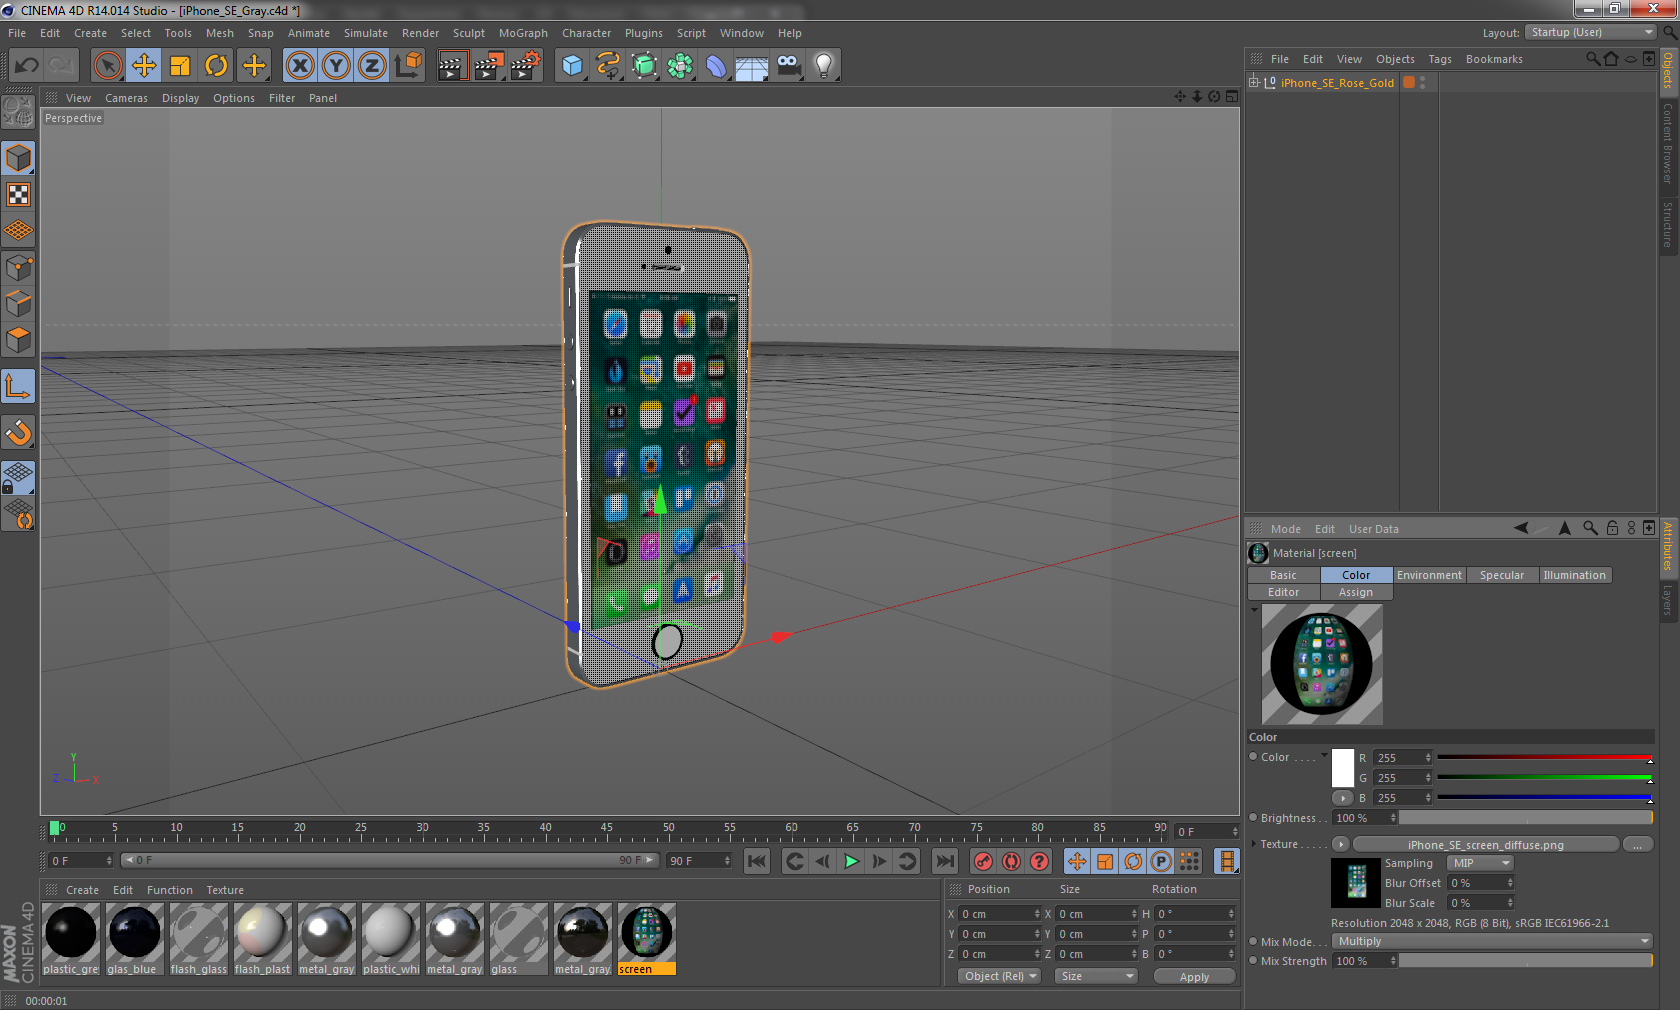Add a Camera object
This screenshot has height=1010, width=1680.
point(788,66)
